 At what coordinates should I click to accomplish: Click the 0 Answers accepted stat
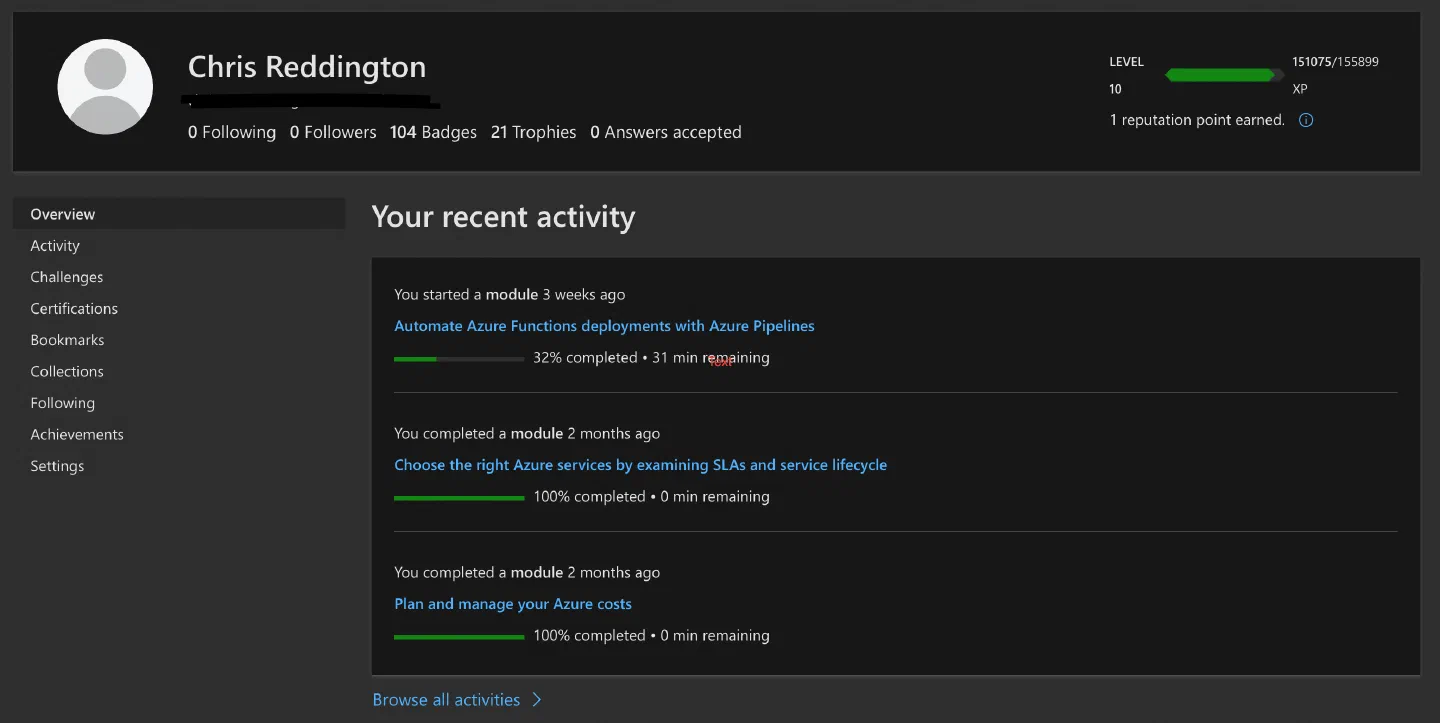pos(666,132)
